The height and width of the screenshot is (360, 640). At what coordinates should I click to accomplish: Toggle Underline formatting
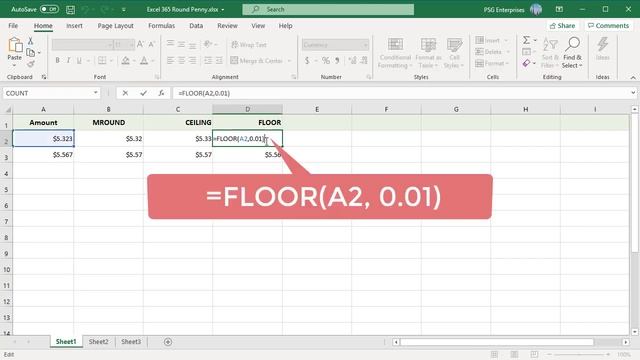tap(79, 60)
